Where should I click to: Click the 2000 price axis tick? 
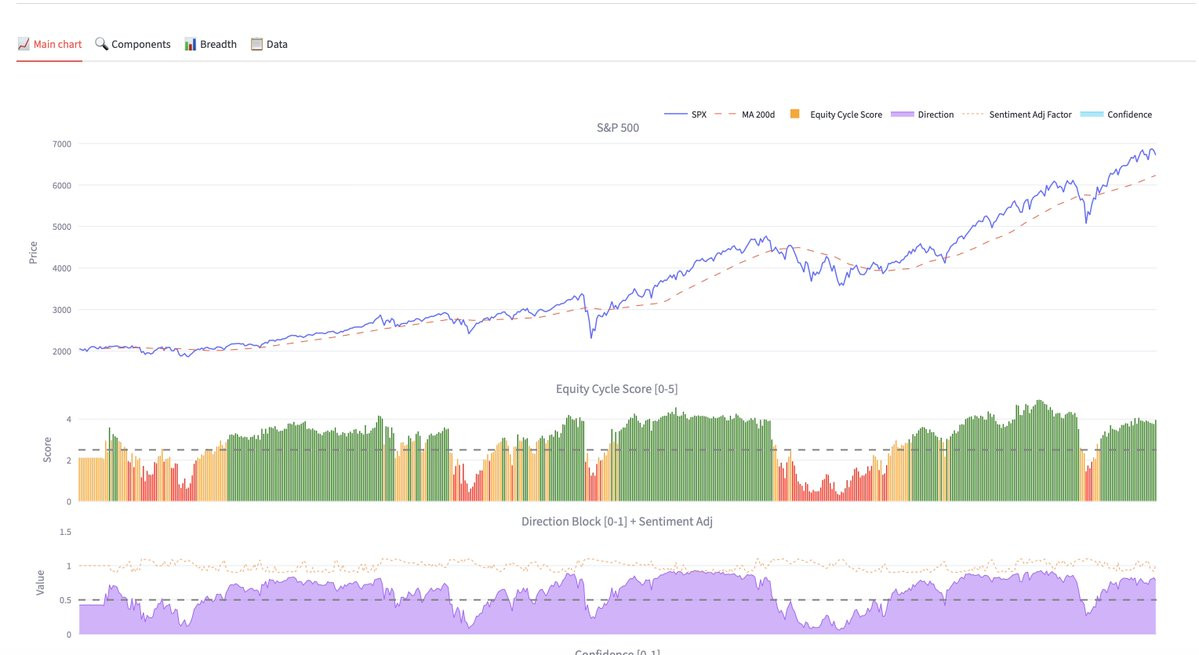[62, 352]
